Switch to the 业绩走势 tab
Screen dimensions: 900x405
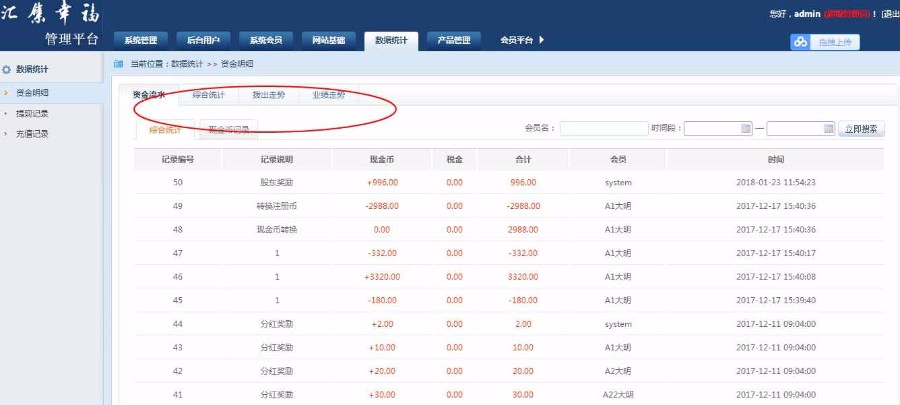click(328, 95)
